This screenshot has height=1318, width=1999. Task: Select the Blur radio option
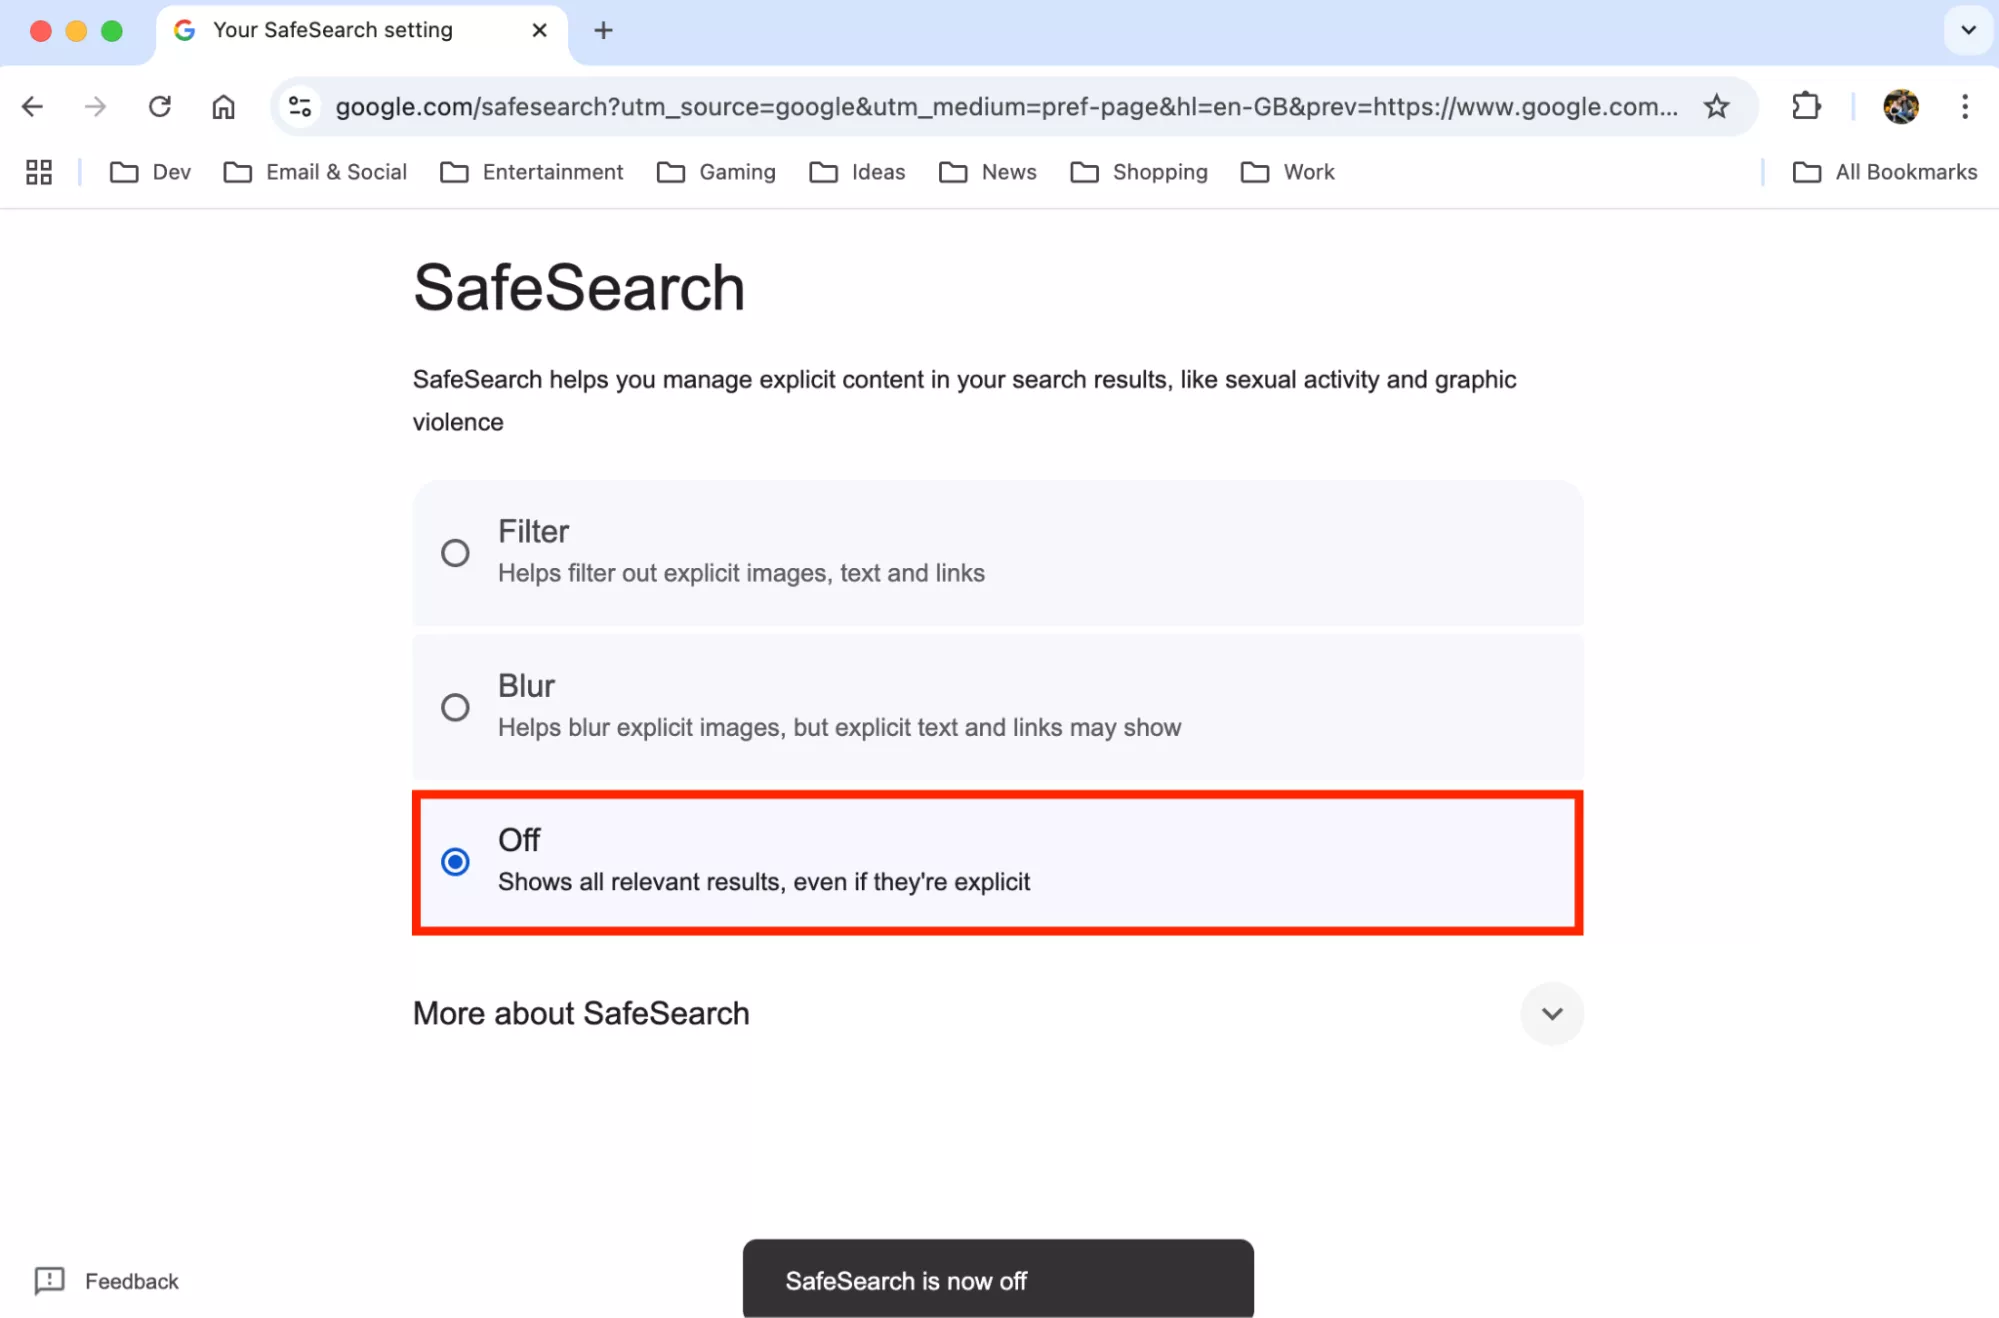(455, 708)
